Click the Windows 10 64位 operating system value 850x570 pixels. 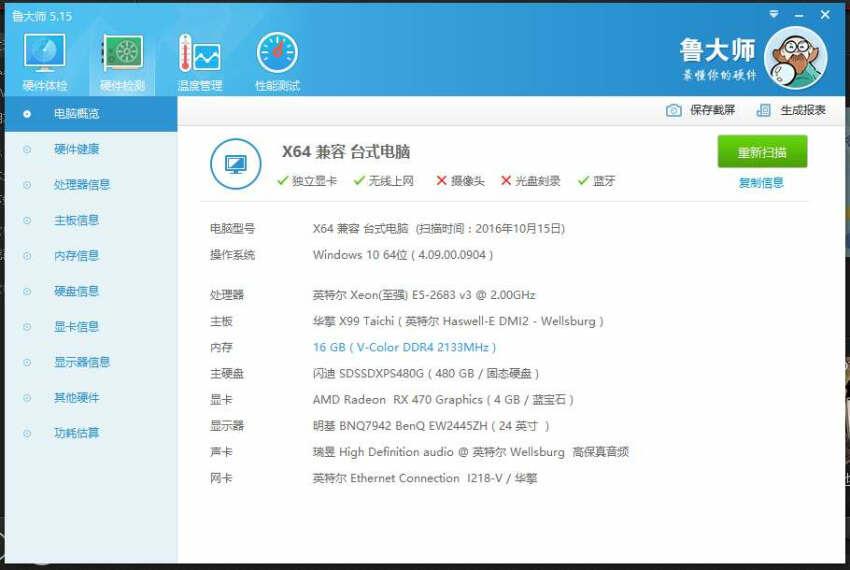[x=403, y=255]
